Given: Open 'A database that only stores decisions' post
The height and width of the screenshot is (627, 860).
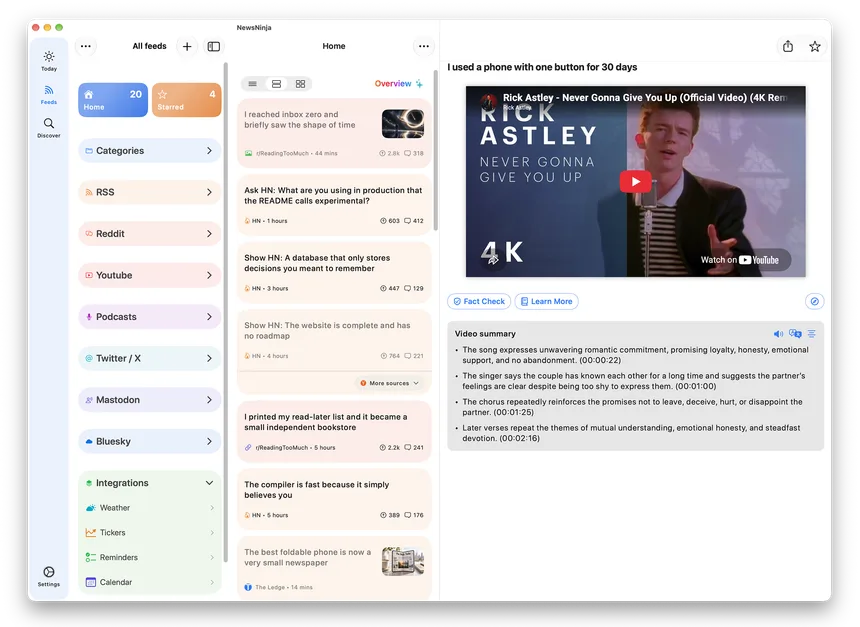Looking at the screenshot, I should (x=334, y=273).
